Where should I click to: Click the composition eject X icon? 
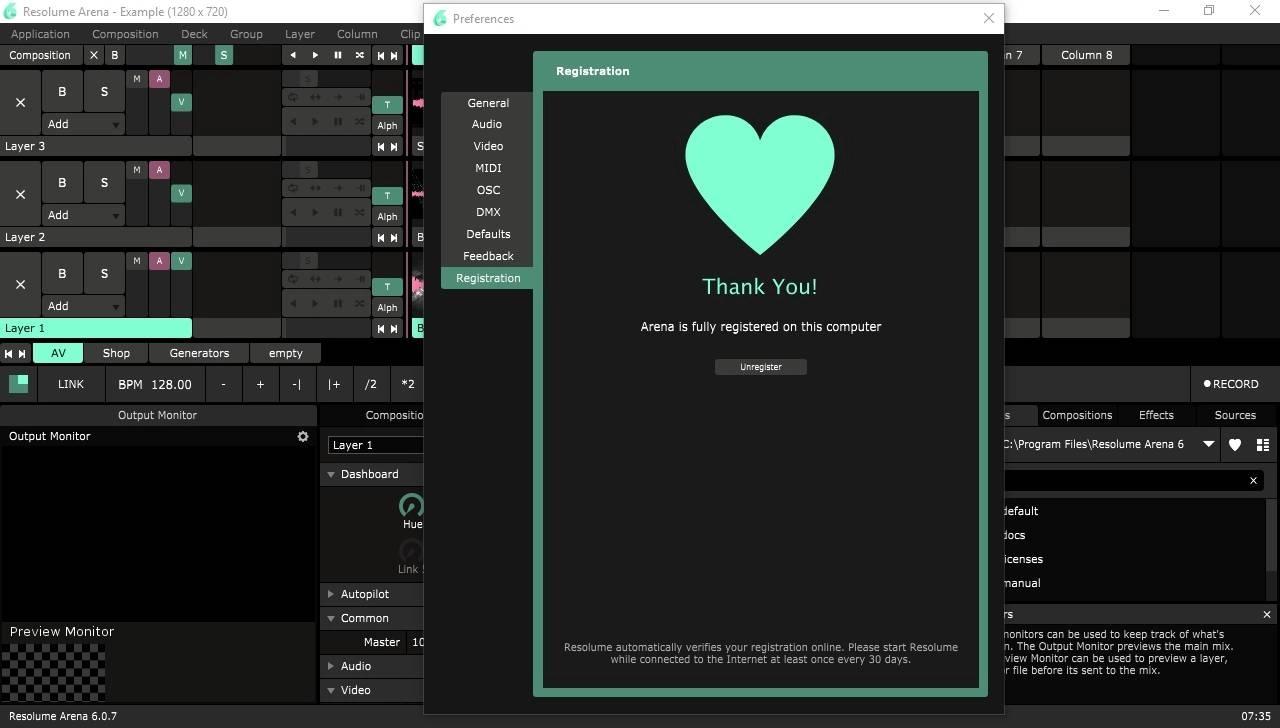94,55
